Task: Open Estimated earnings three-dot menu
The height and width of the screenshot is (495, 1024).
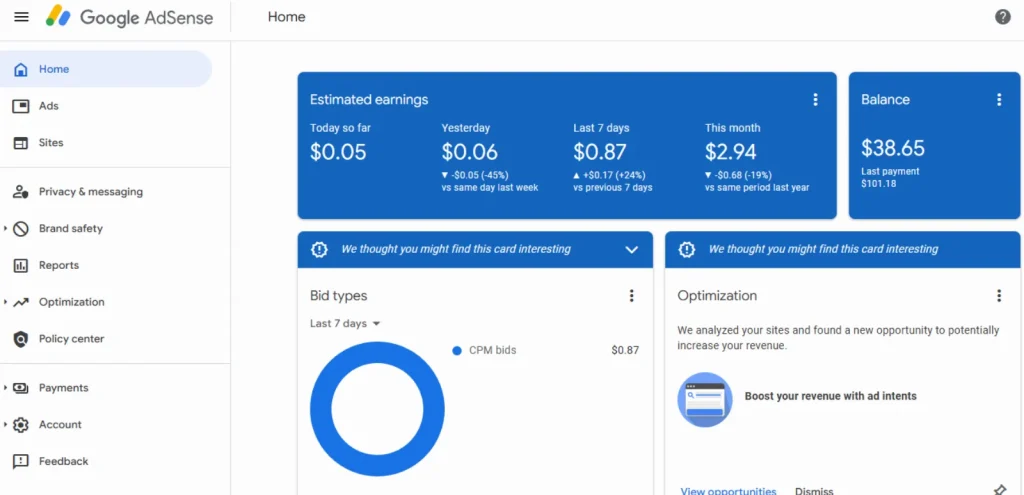Action: (815, 100)
